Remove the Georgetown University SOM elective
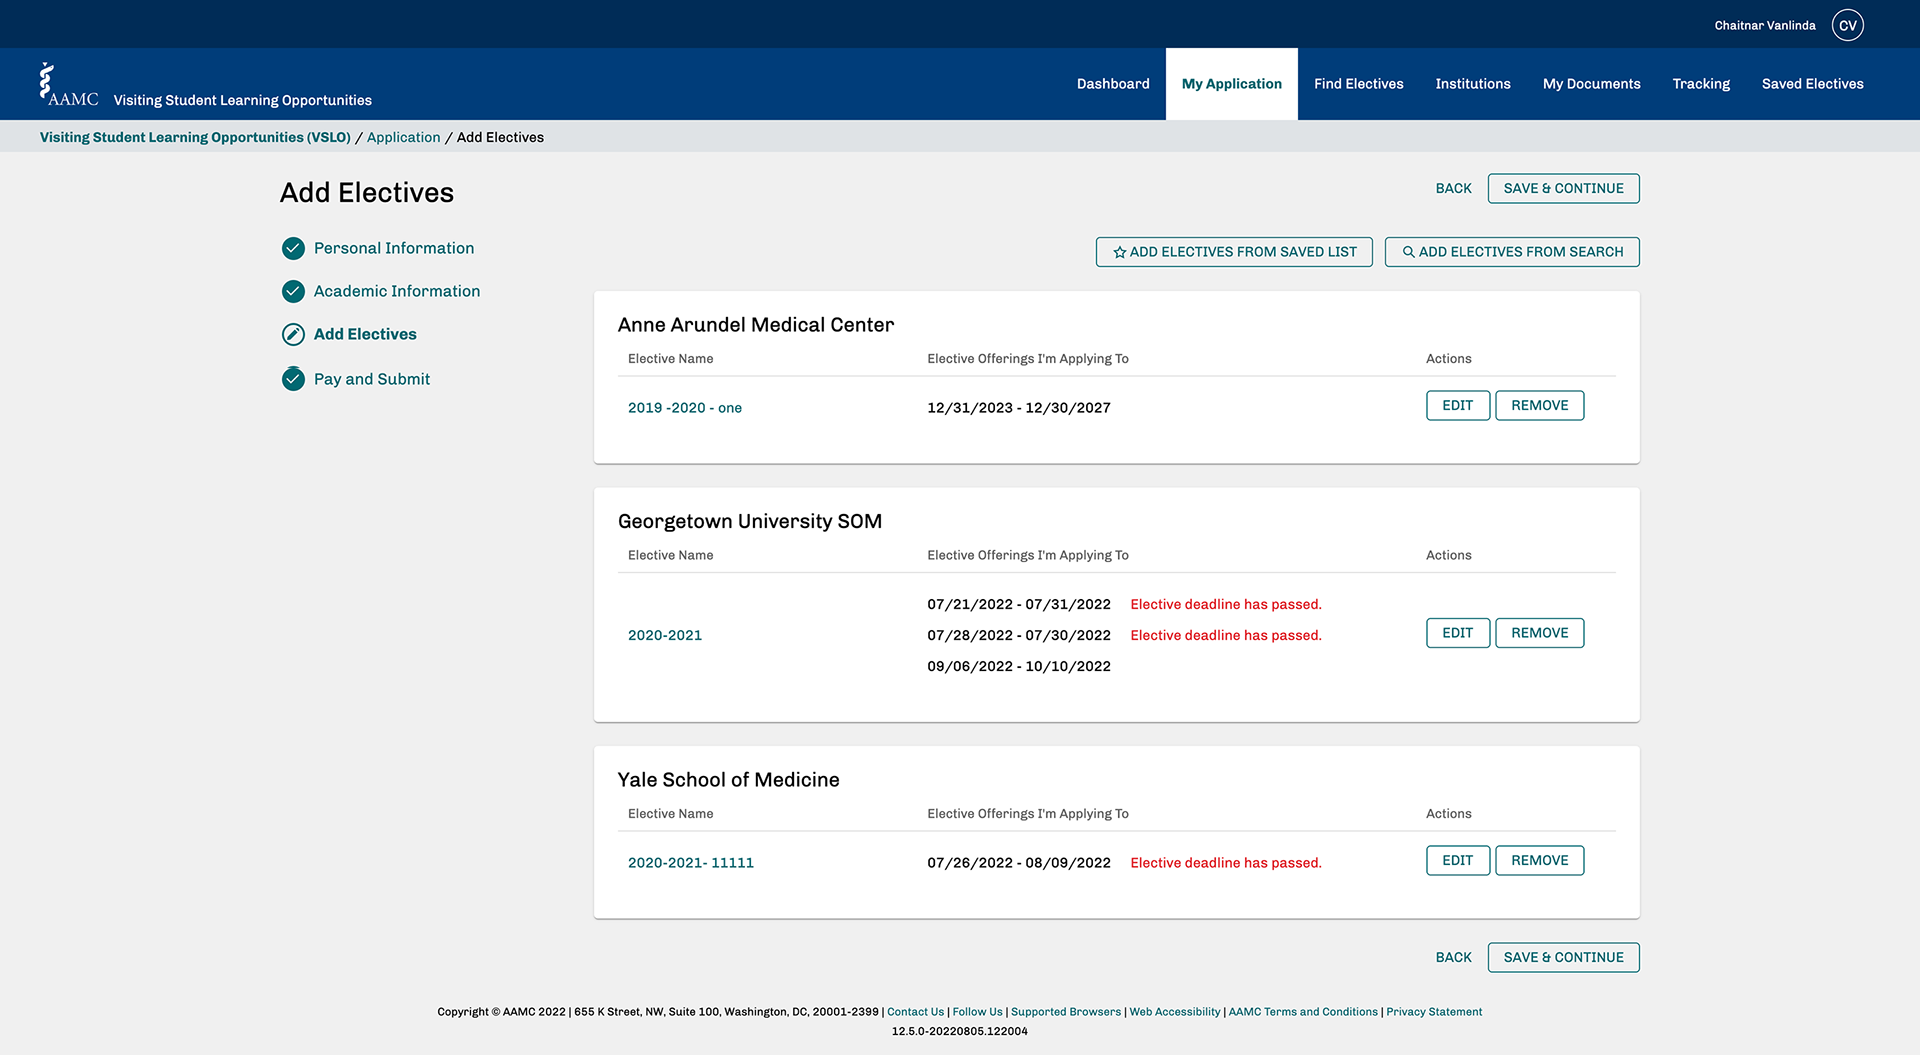The image size is (1920, 1055). click(1540, 633)
